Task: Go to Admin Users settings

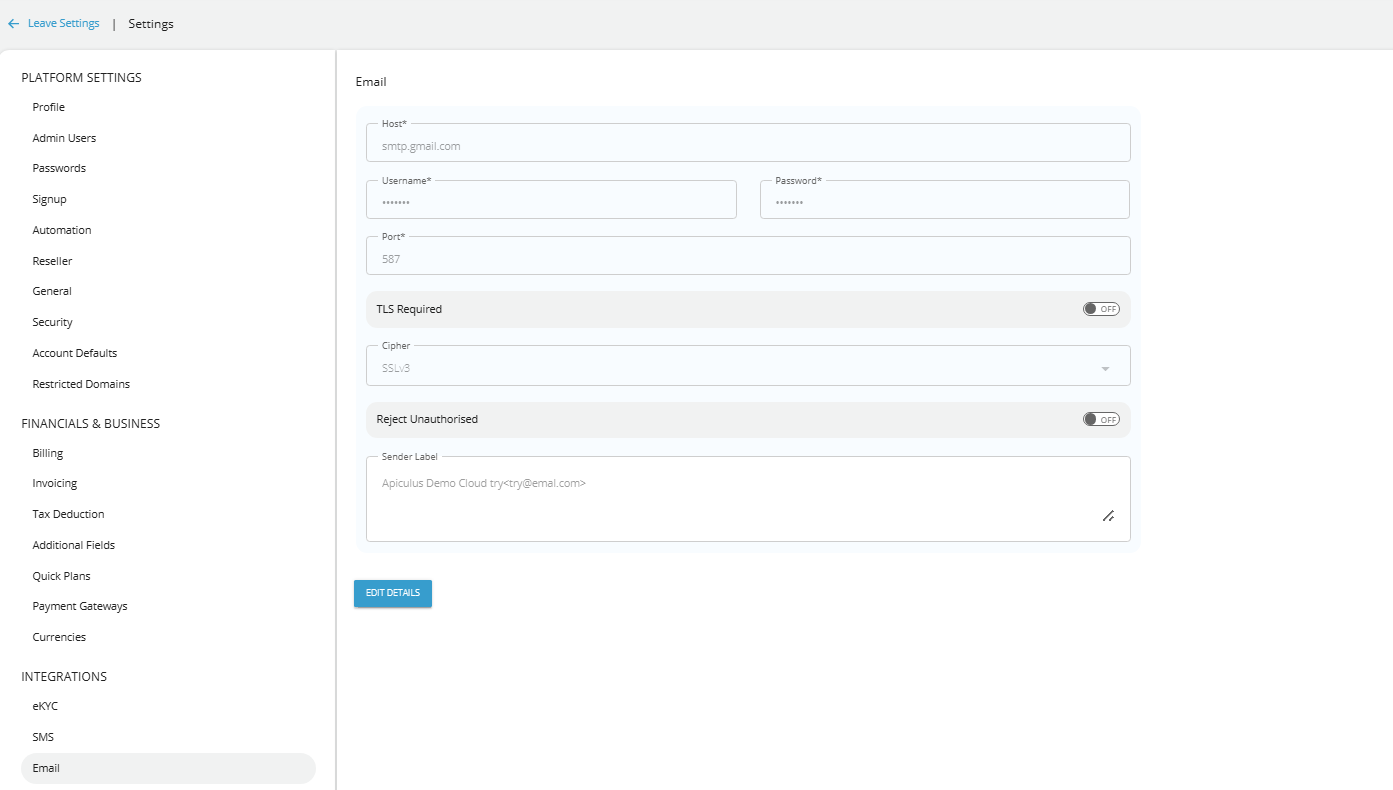Action: tap(64, 137)
